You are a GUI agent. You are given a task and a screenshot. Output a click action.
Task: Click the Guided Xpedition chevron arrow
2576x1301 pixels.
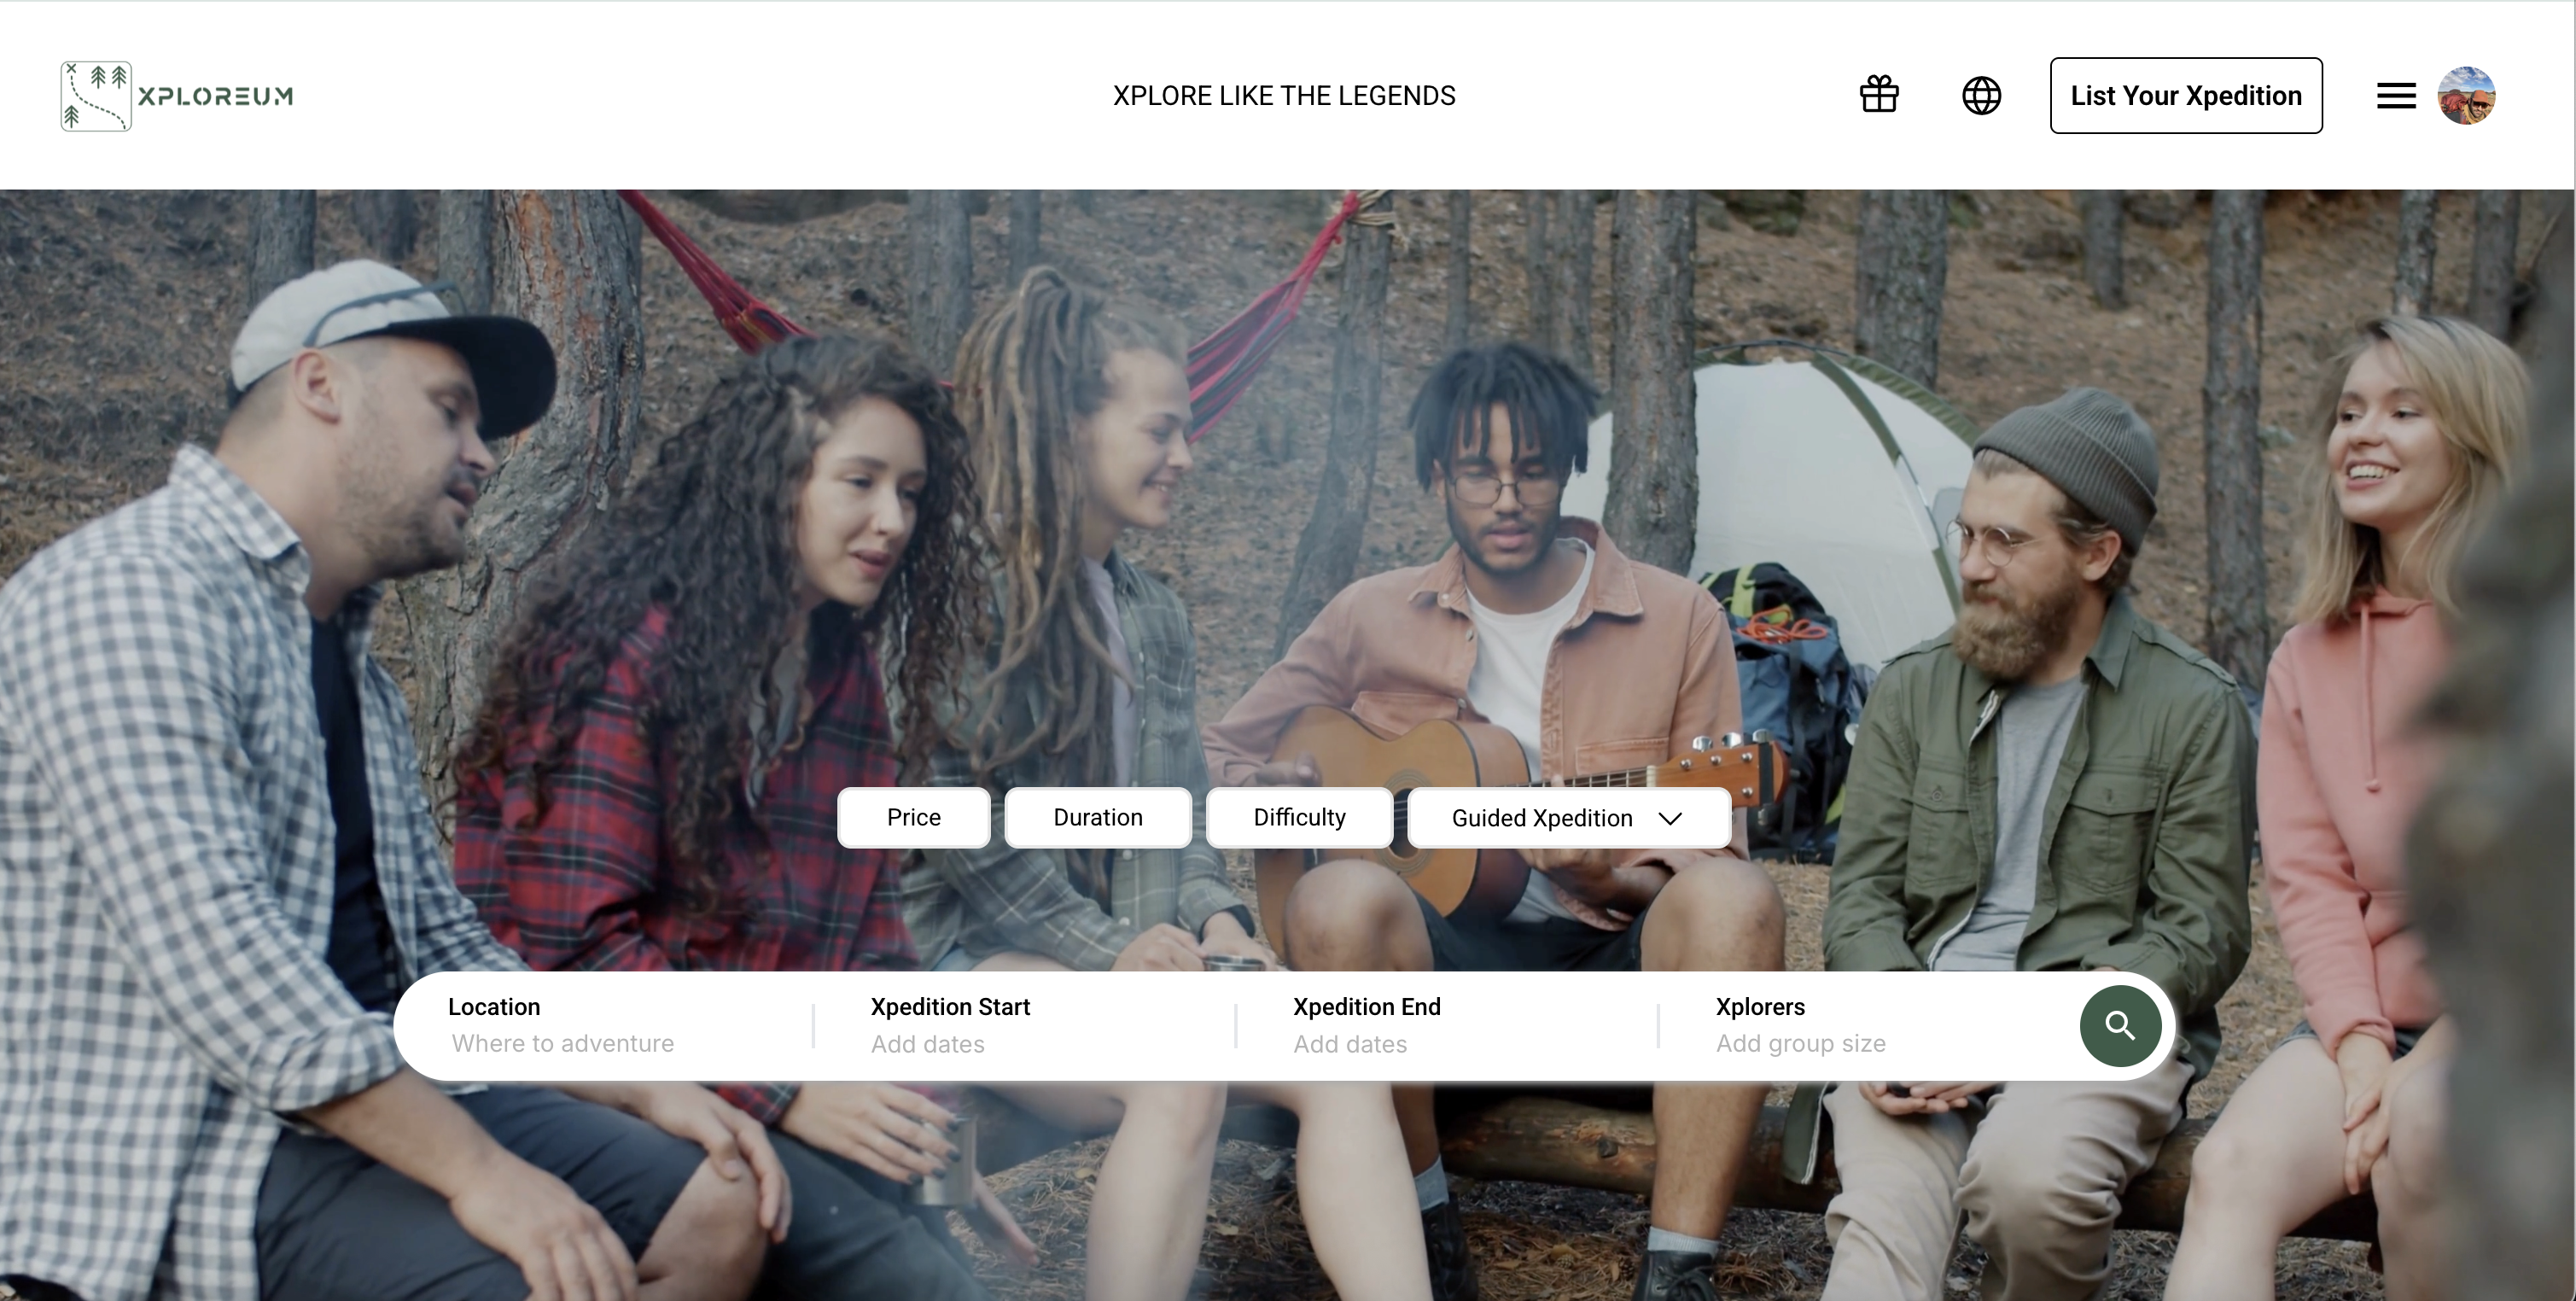click(x=1669, y=818)
